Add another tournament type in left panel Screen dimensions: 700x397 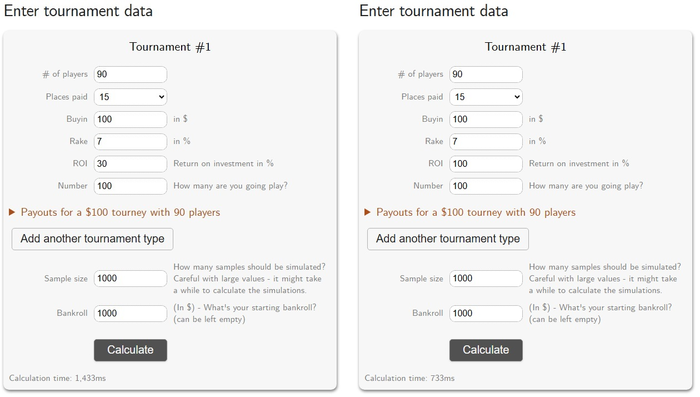(x=92, y=239)
